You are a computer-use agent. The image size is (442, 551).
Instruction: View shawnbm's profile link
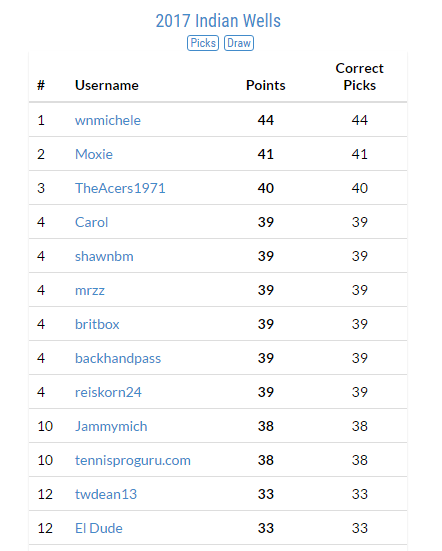coord(104,257)
